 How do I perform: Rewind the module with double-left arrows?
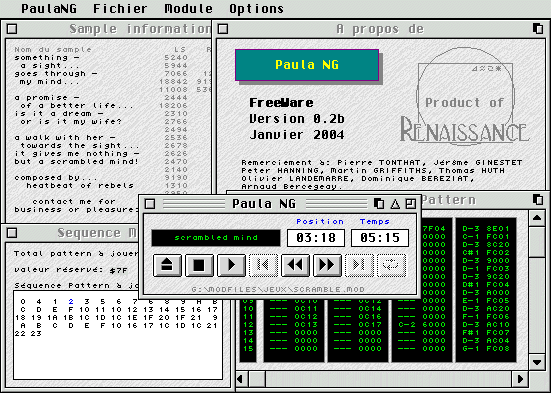(295, 265)
